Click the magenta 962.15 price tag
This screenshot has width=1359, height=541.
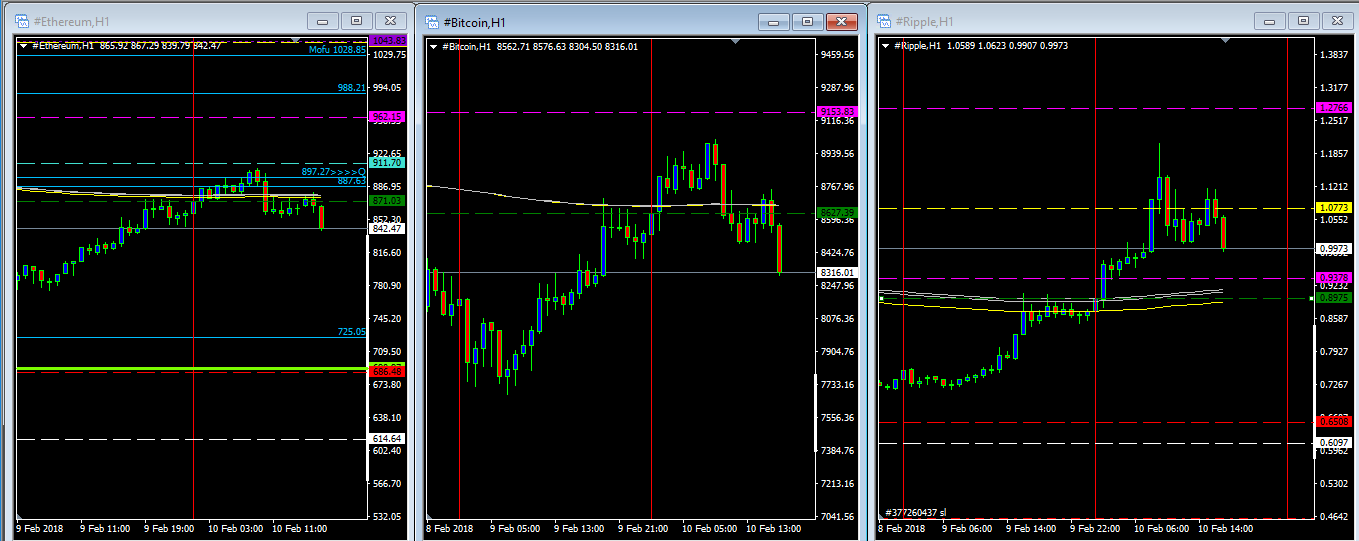387,117
